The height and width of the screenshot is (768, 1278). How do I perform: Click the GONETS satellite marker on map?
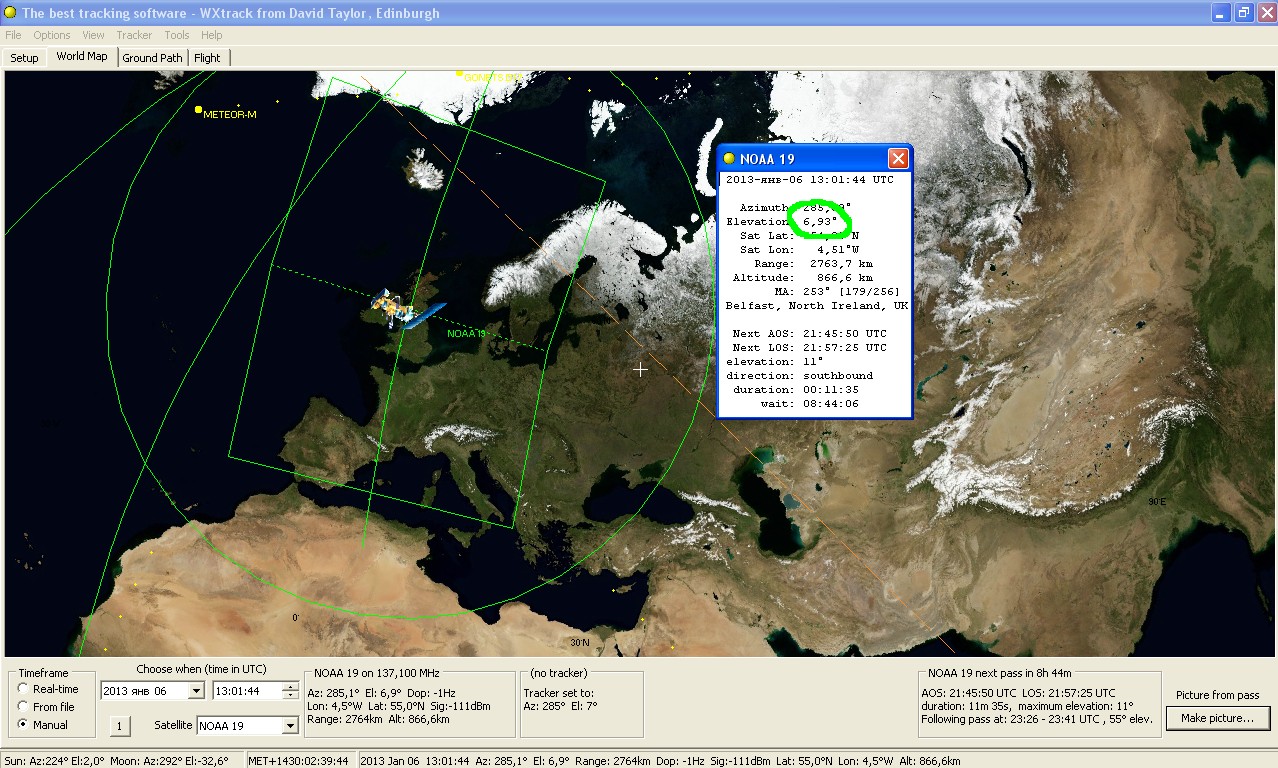pos(460,75)
